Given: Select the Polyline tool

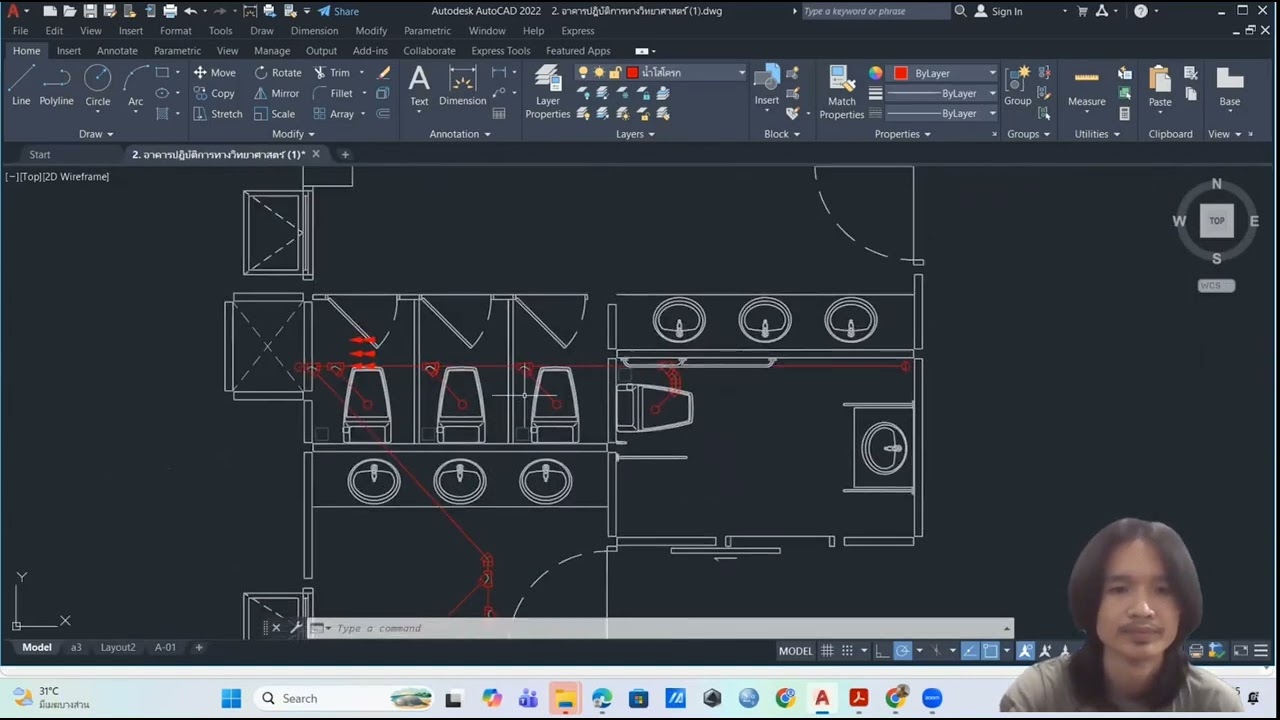Looking at the screenshot, I should 56,85.
